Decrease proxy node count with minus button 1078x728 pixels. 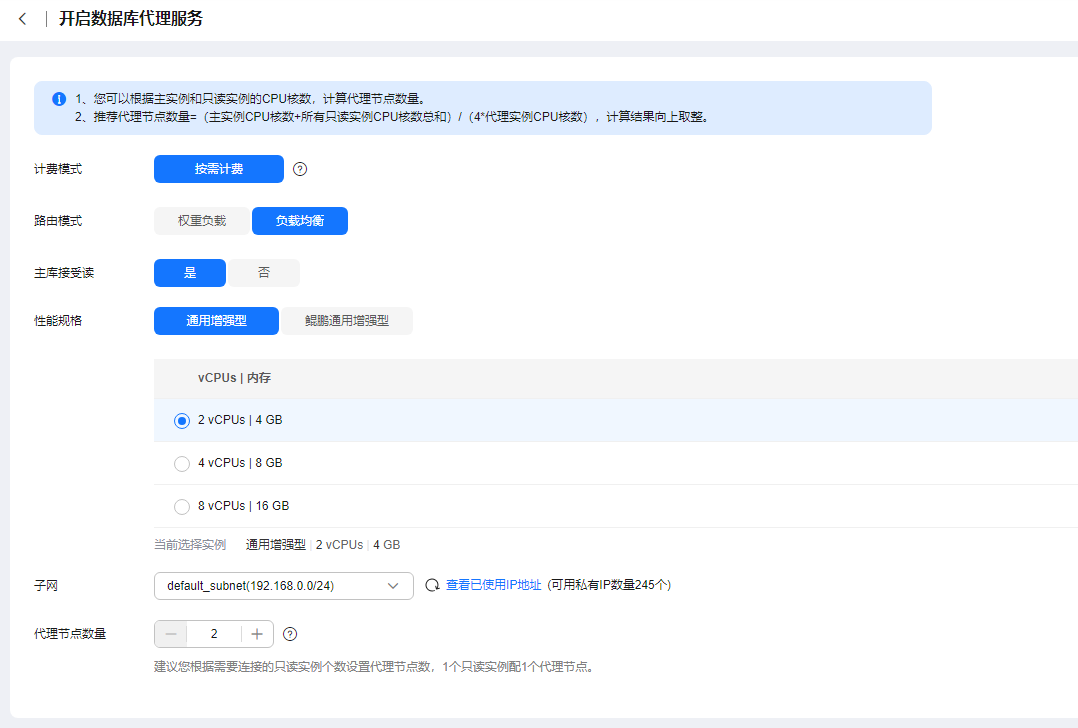pyautogui.click(x=171, y=634)
